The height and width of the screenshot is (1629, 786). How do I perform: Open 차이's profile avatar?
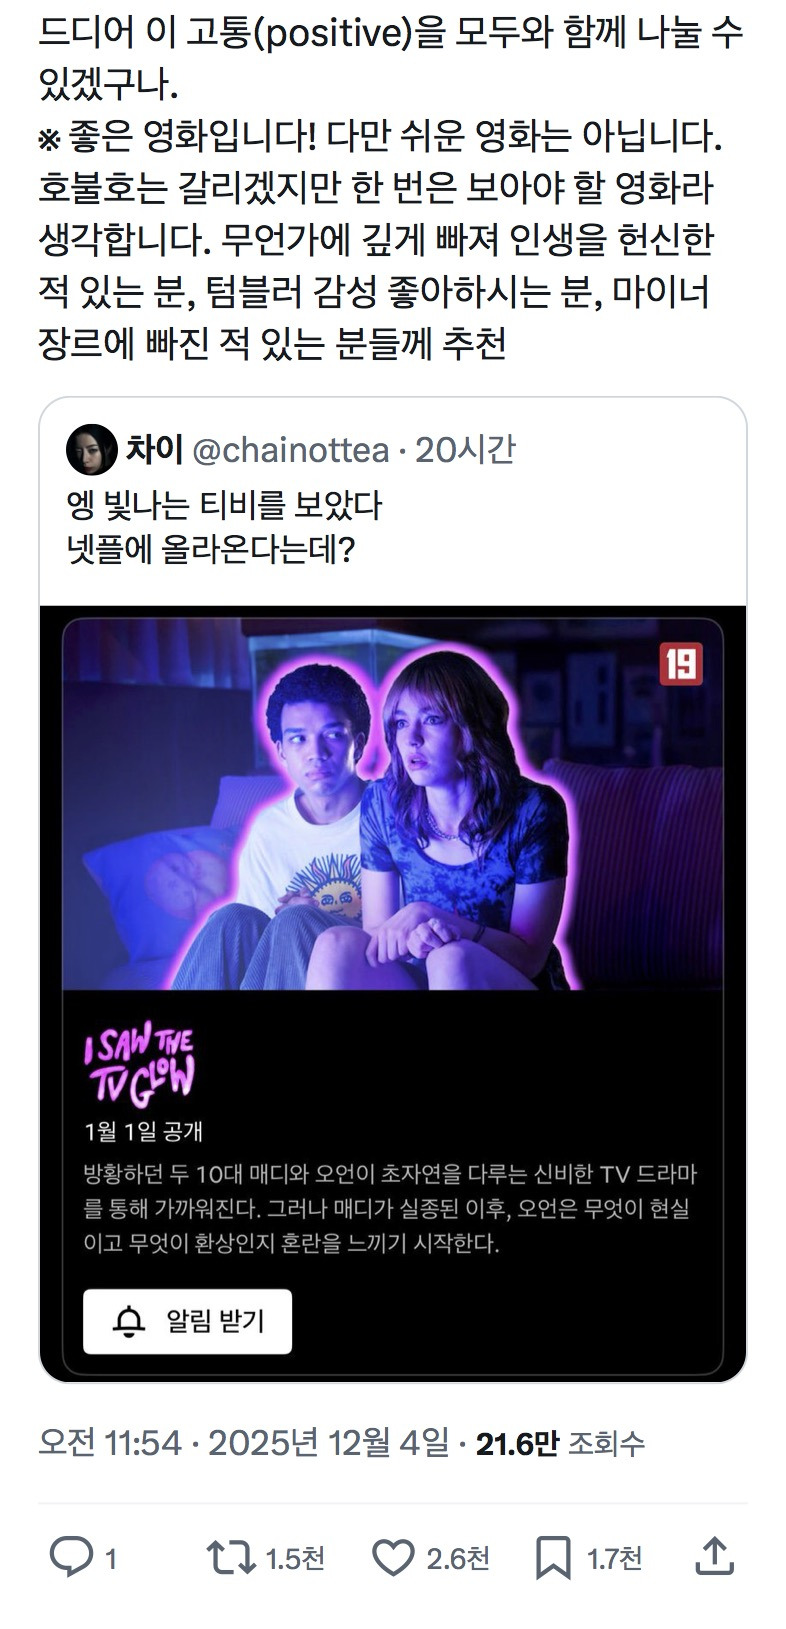(91, 449)
